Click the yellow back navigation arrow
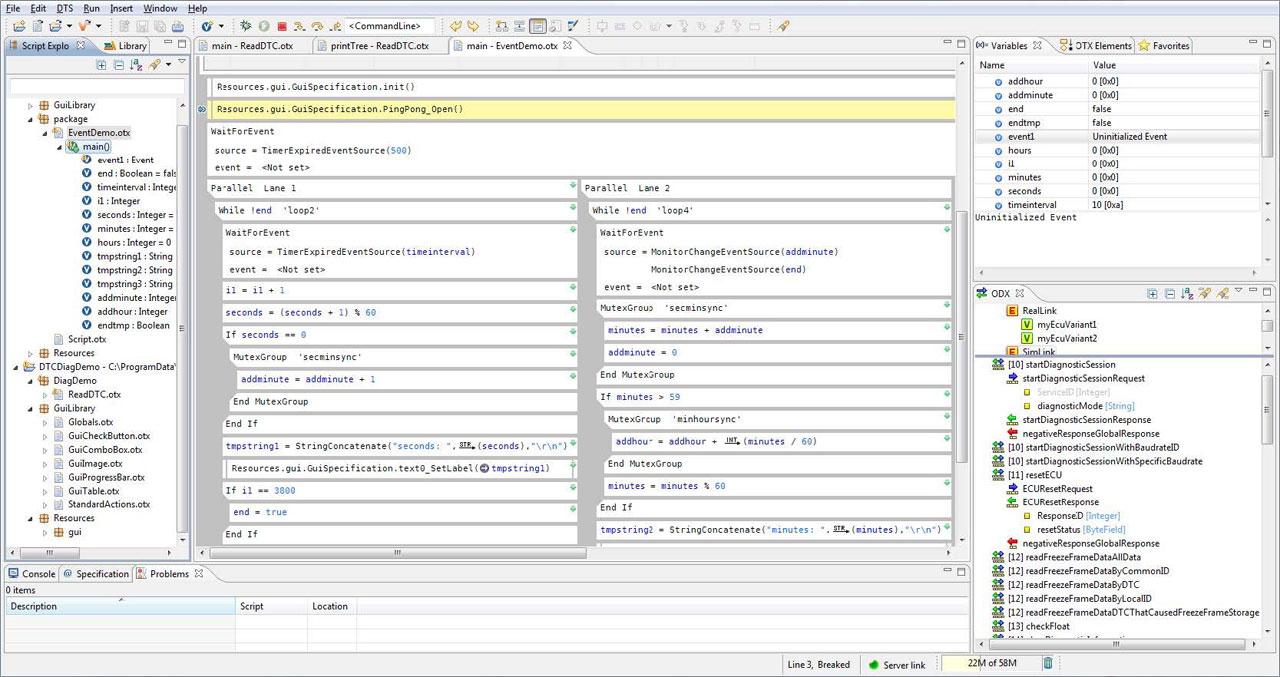The width and height of the screenshot is (1280, 677). point(455,25)
